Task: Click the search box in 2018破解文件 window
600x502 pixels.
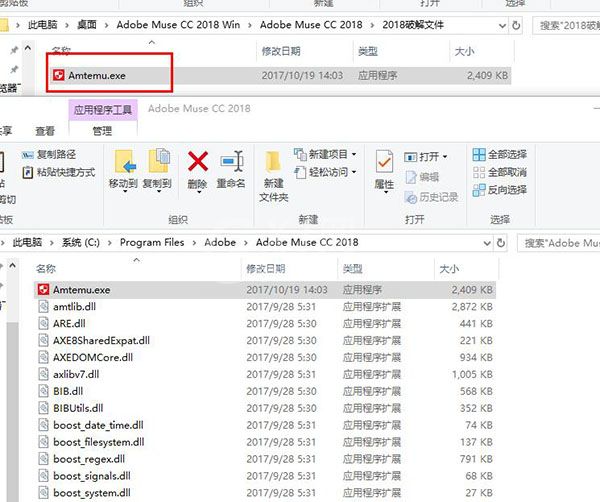Action: tap(566, 26)
